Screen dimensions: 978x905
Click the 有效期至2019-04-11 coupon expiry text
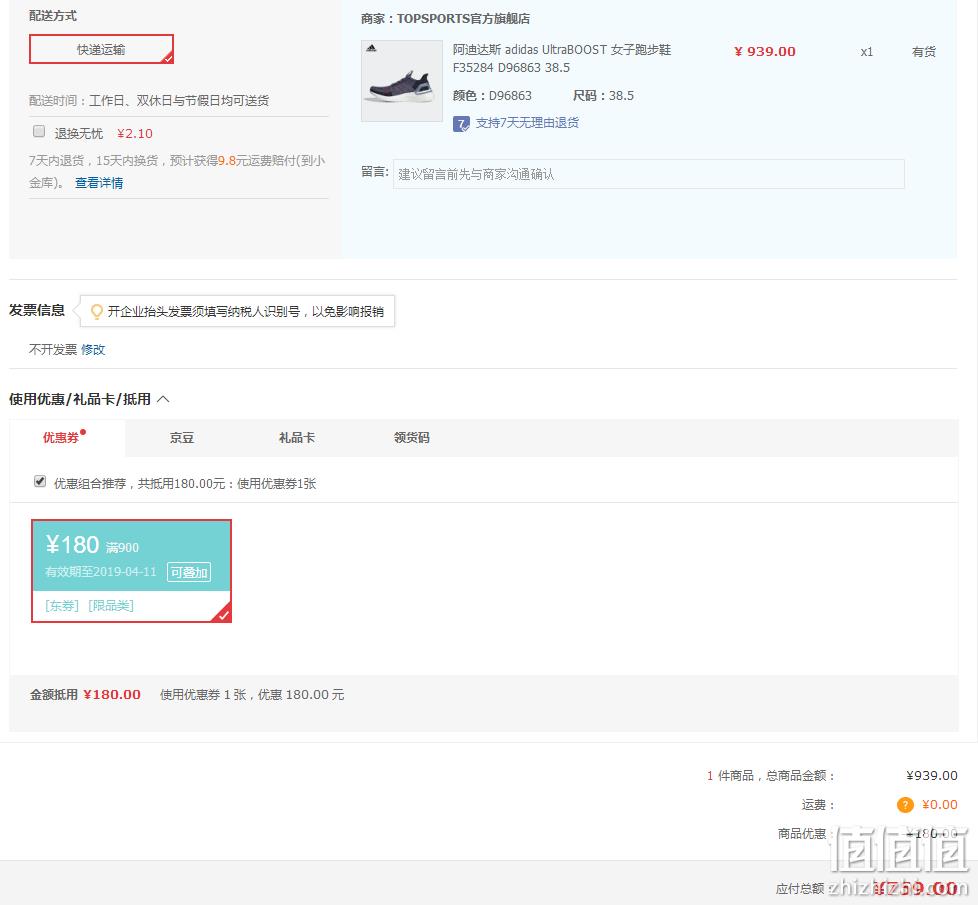click(100, 571)
